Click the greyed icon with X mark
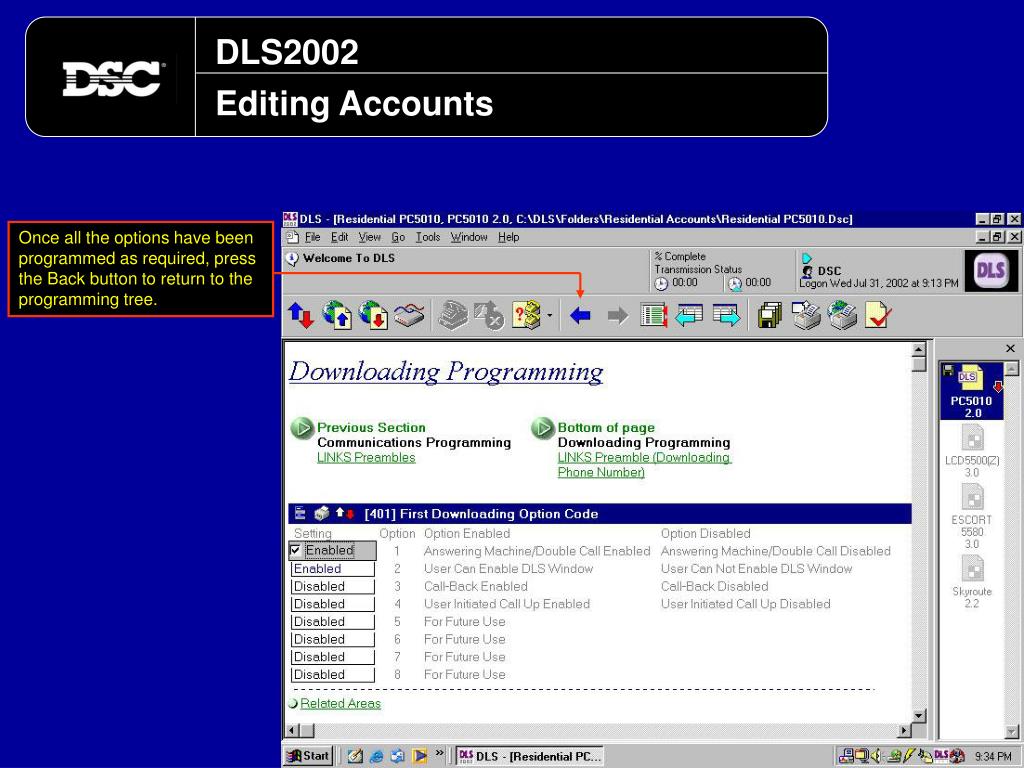 (x=488, y=315)
